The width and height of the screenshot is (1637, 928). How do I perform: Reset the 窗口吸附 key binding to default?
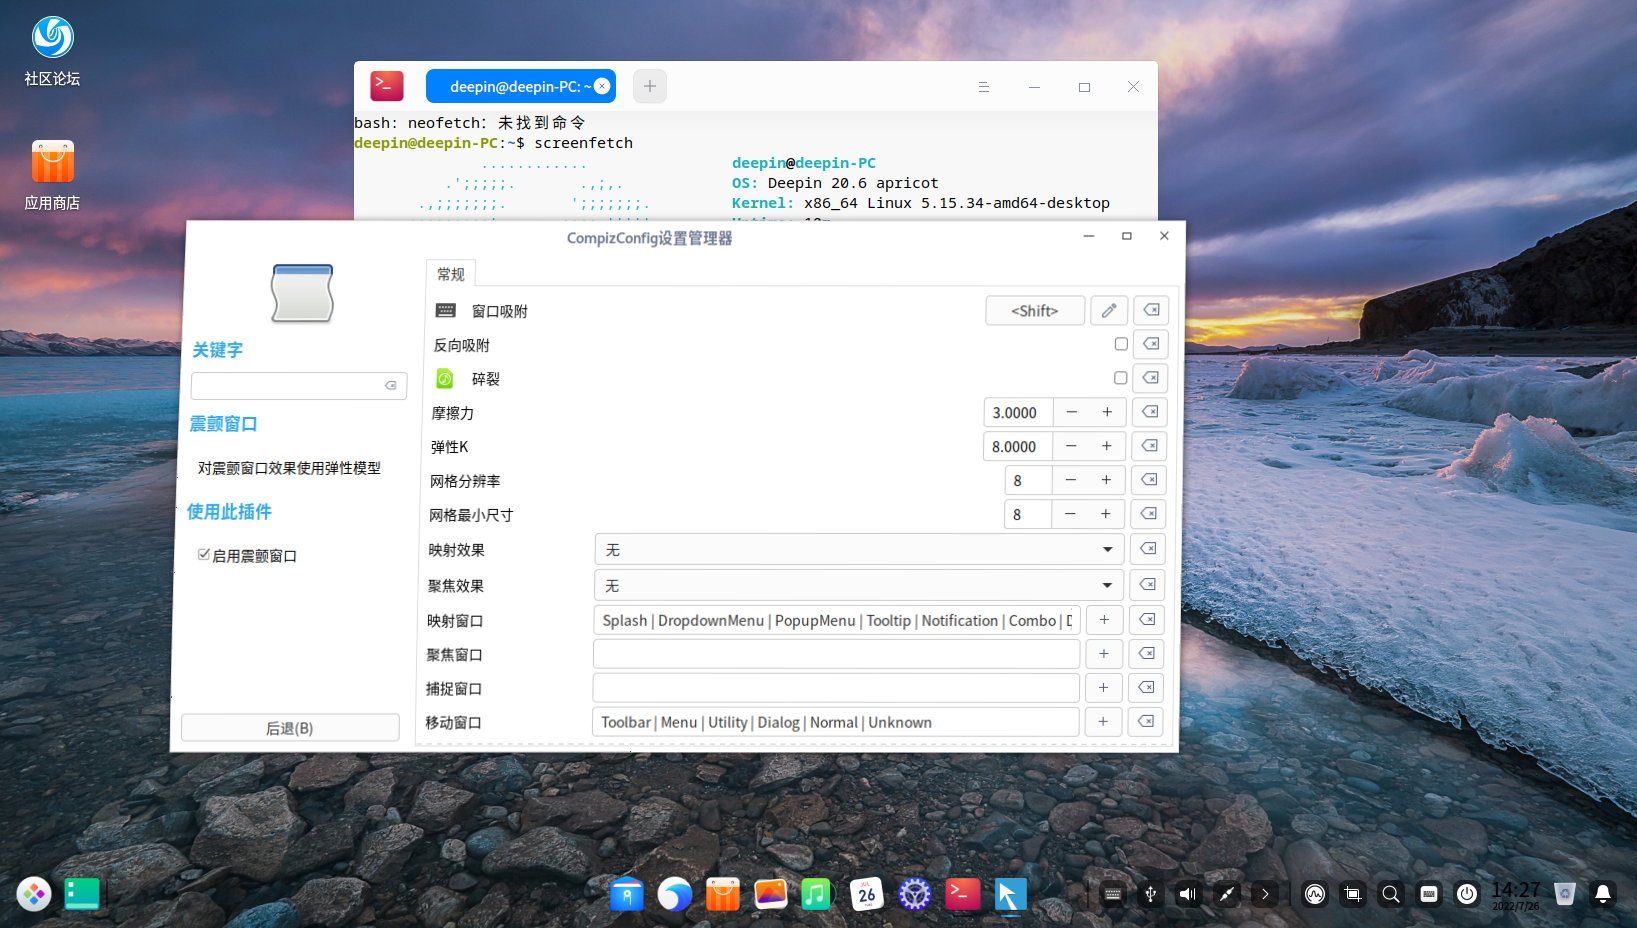(x=1151, y=310)
